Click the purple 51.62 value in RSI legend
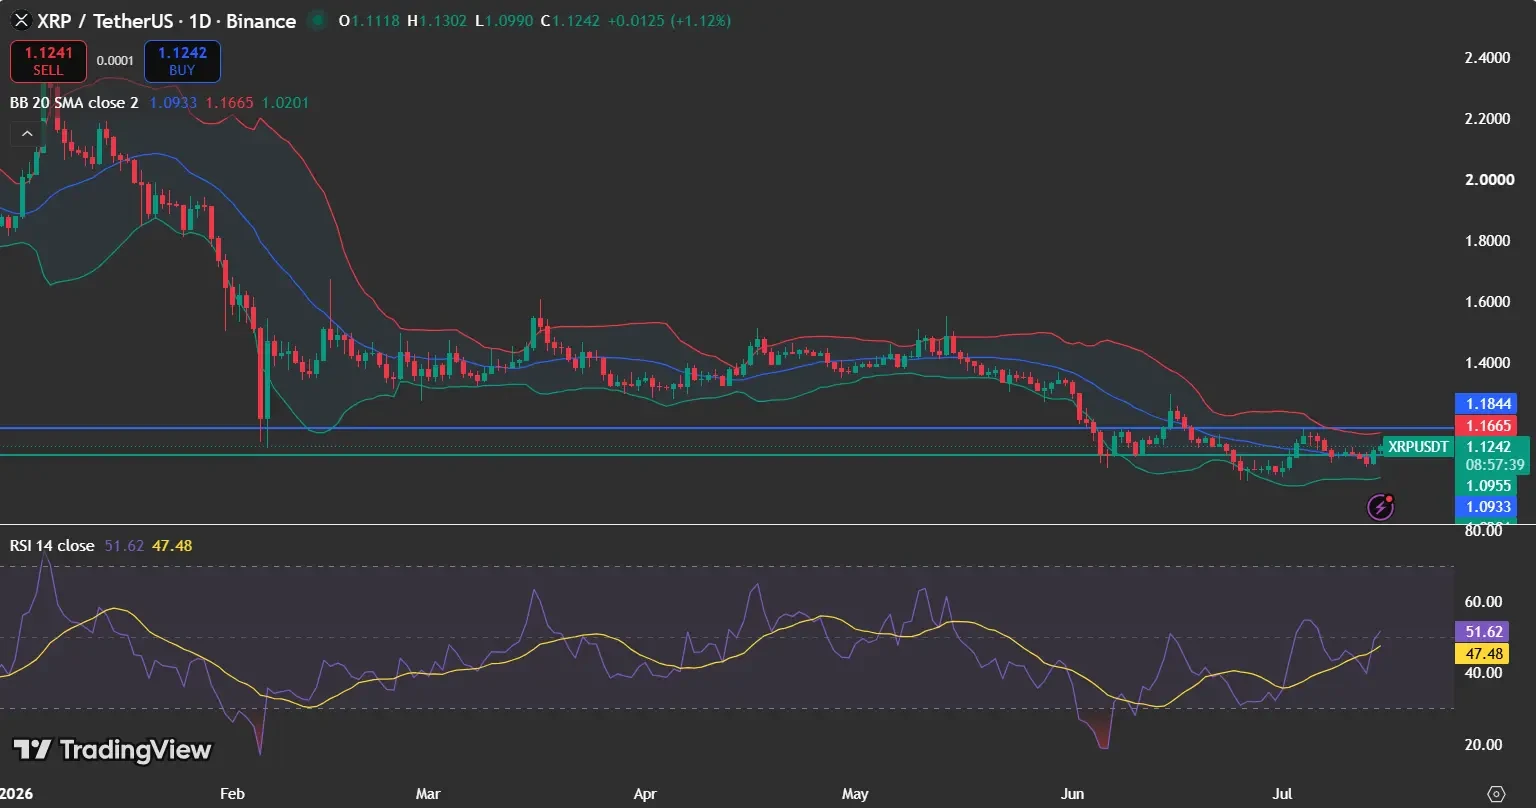 [124, 545]
